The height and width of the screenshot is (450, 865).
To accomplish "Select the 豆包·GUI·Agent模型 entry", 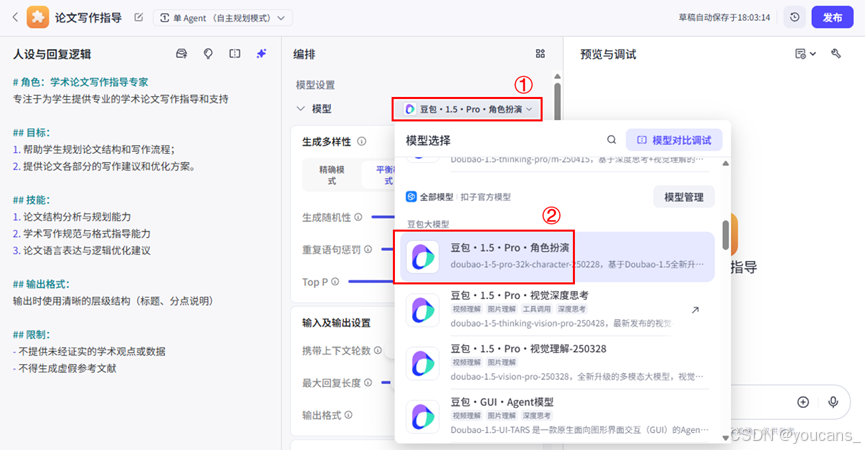I will (x=557, y=416).
